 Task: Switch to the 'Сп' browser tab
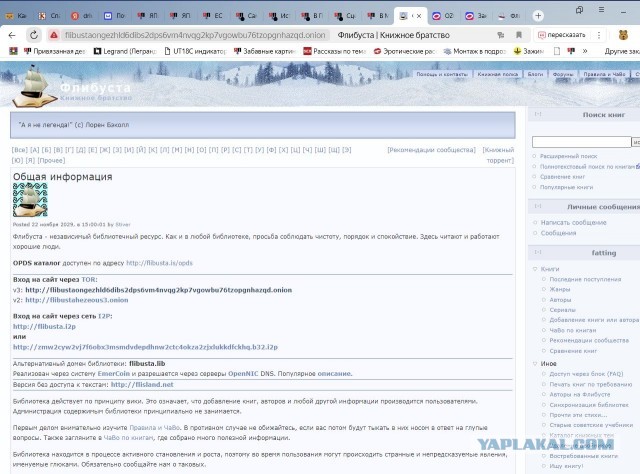point(49,16)
